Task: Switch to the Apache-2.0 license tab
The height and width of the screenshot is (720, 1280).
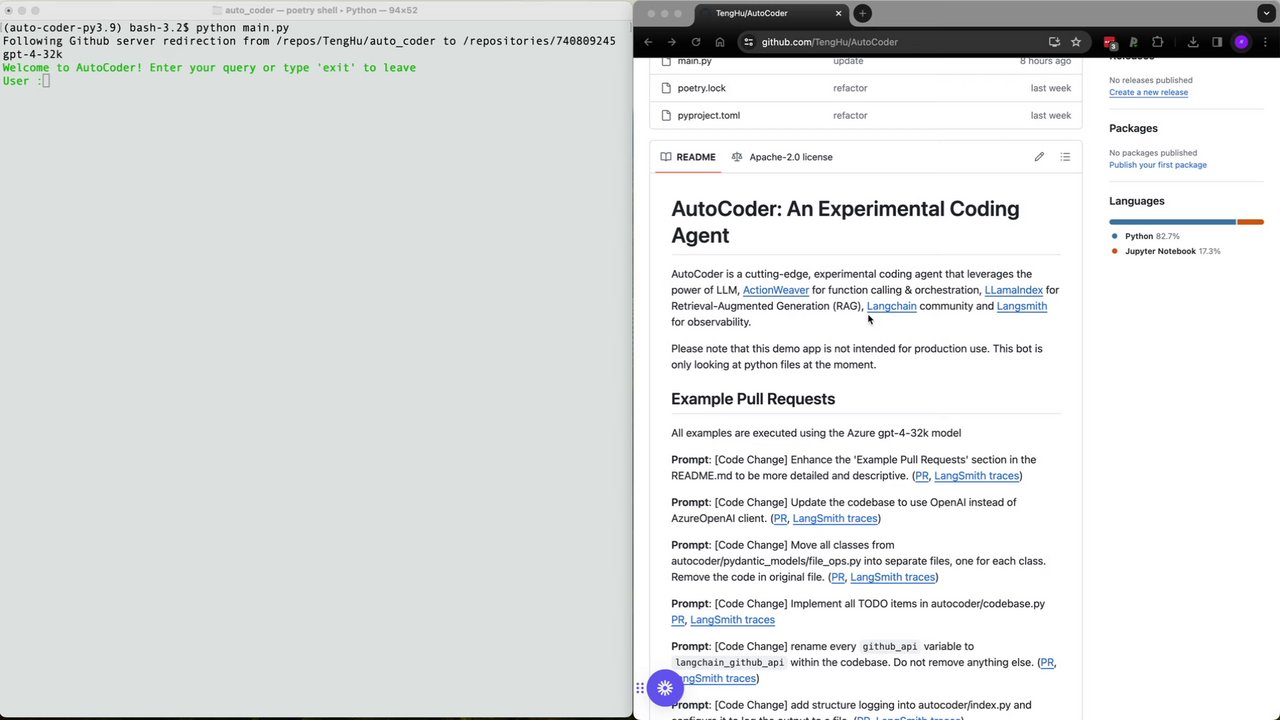Action: 782,157
